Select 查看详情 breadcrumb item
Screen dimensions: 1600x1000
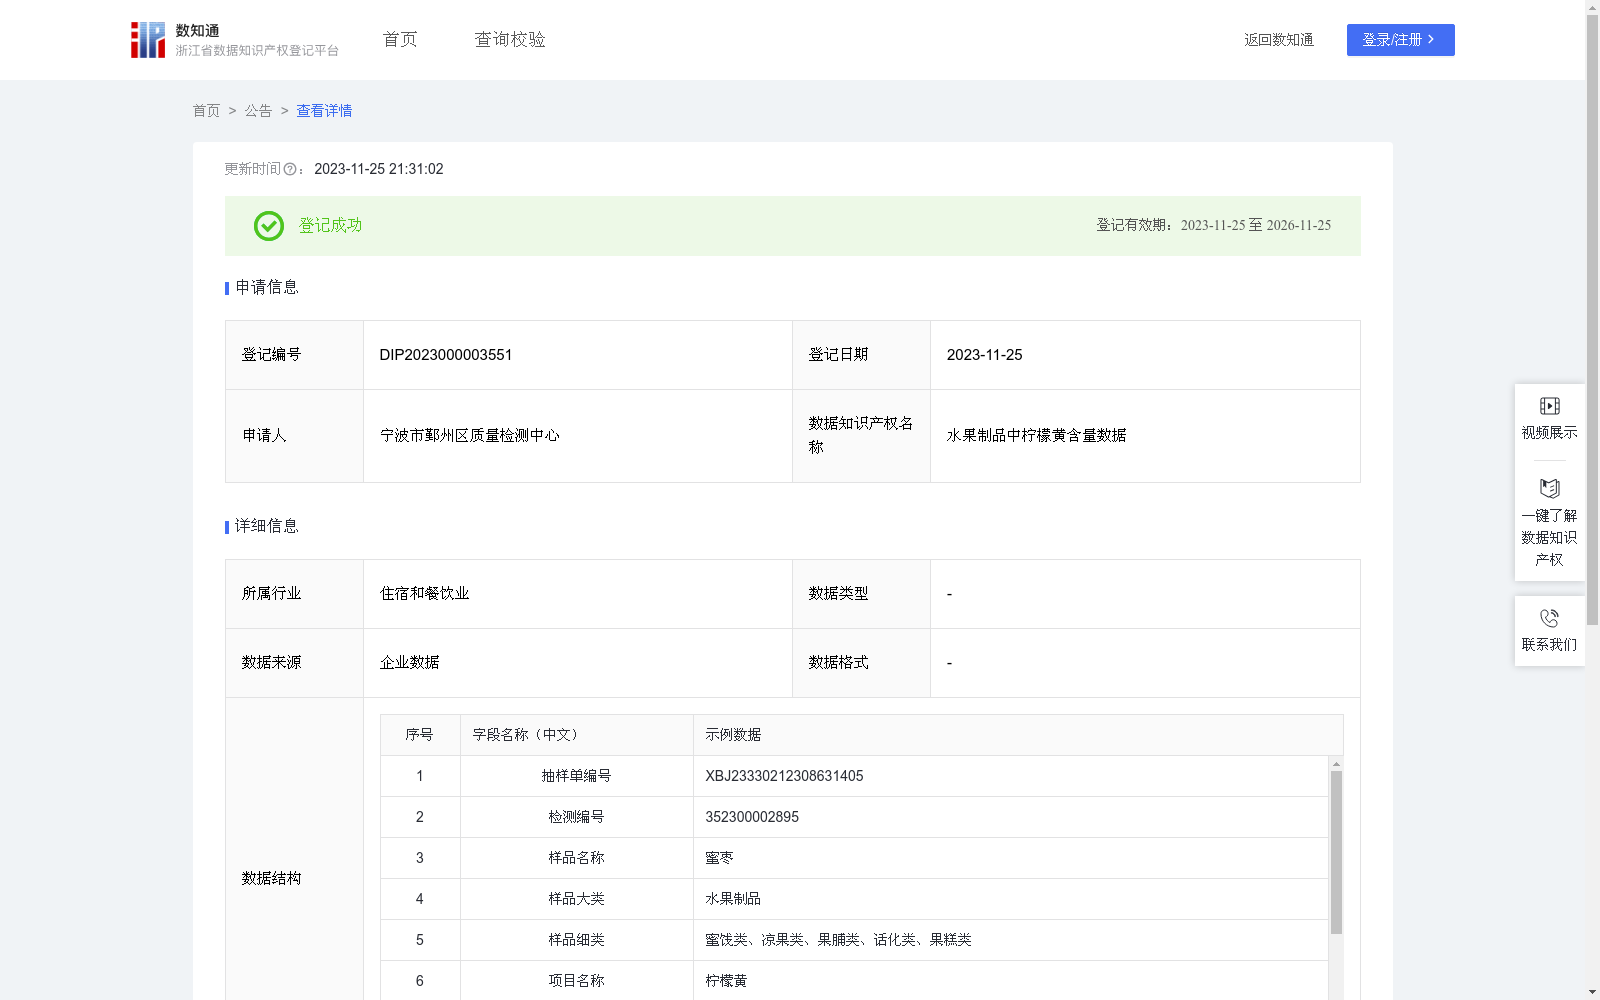(324, 111)
